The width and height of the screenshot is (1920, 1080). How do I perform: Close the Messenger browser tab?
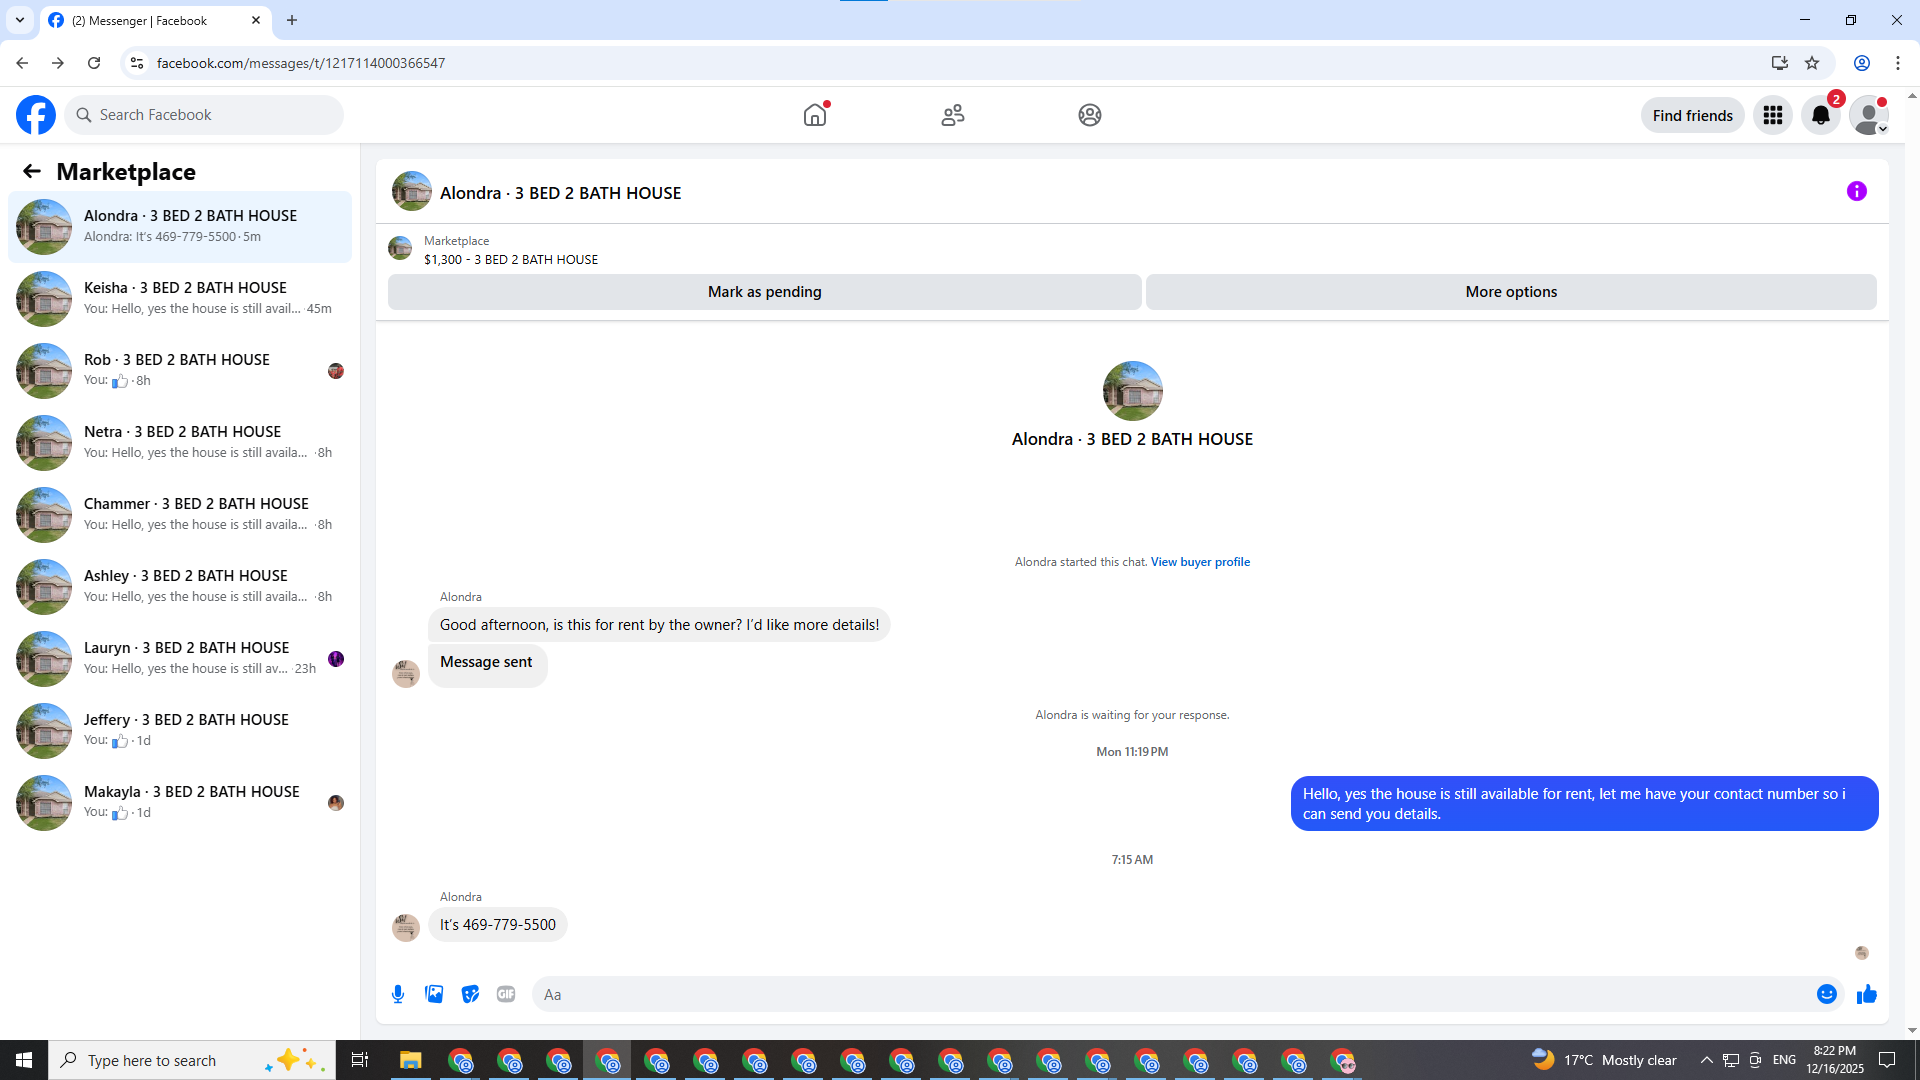tap(256, 20)
